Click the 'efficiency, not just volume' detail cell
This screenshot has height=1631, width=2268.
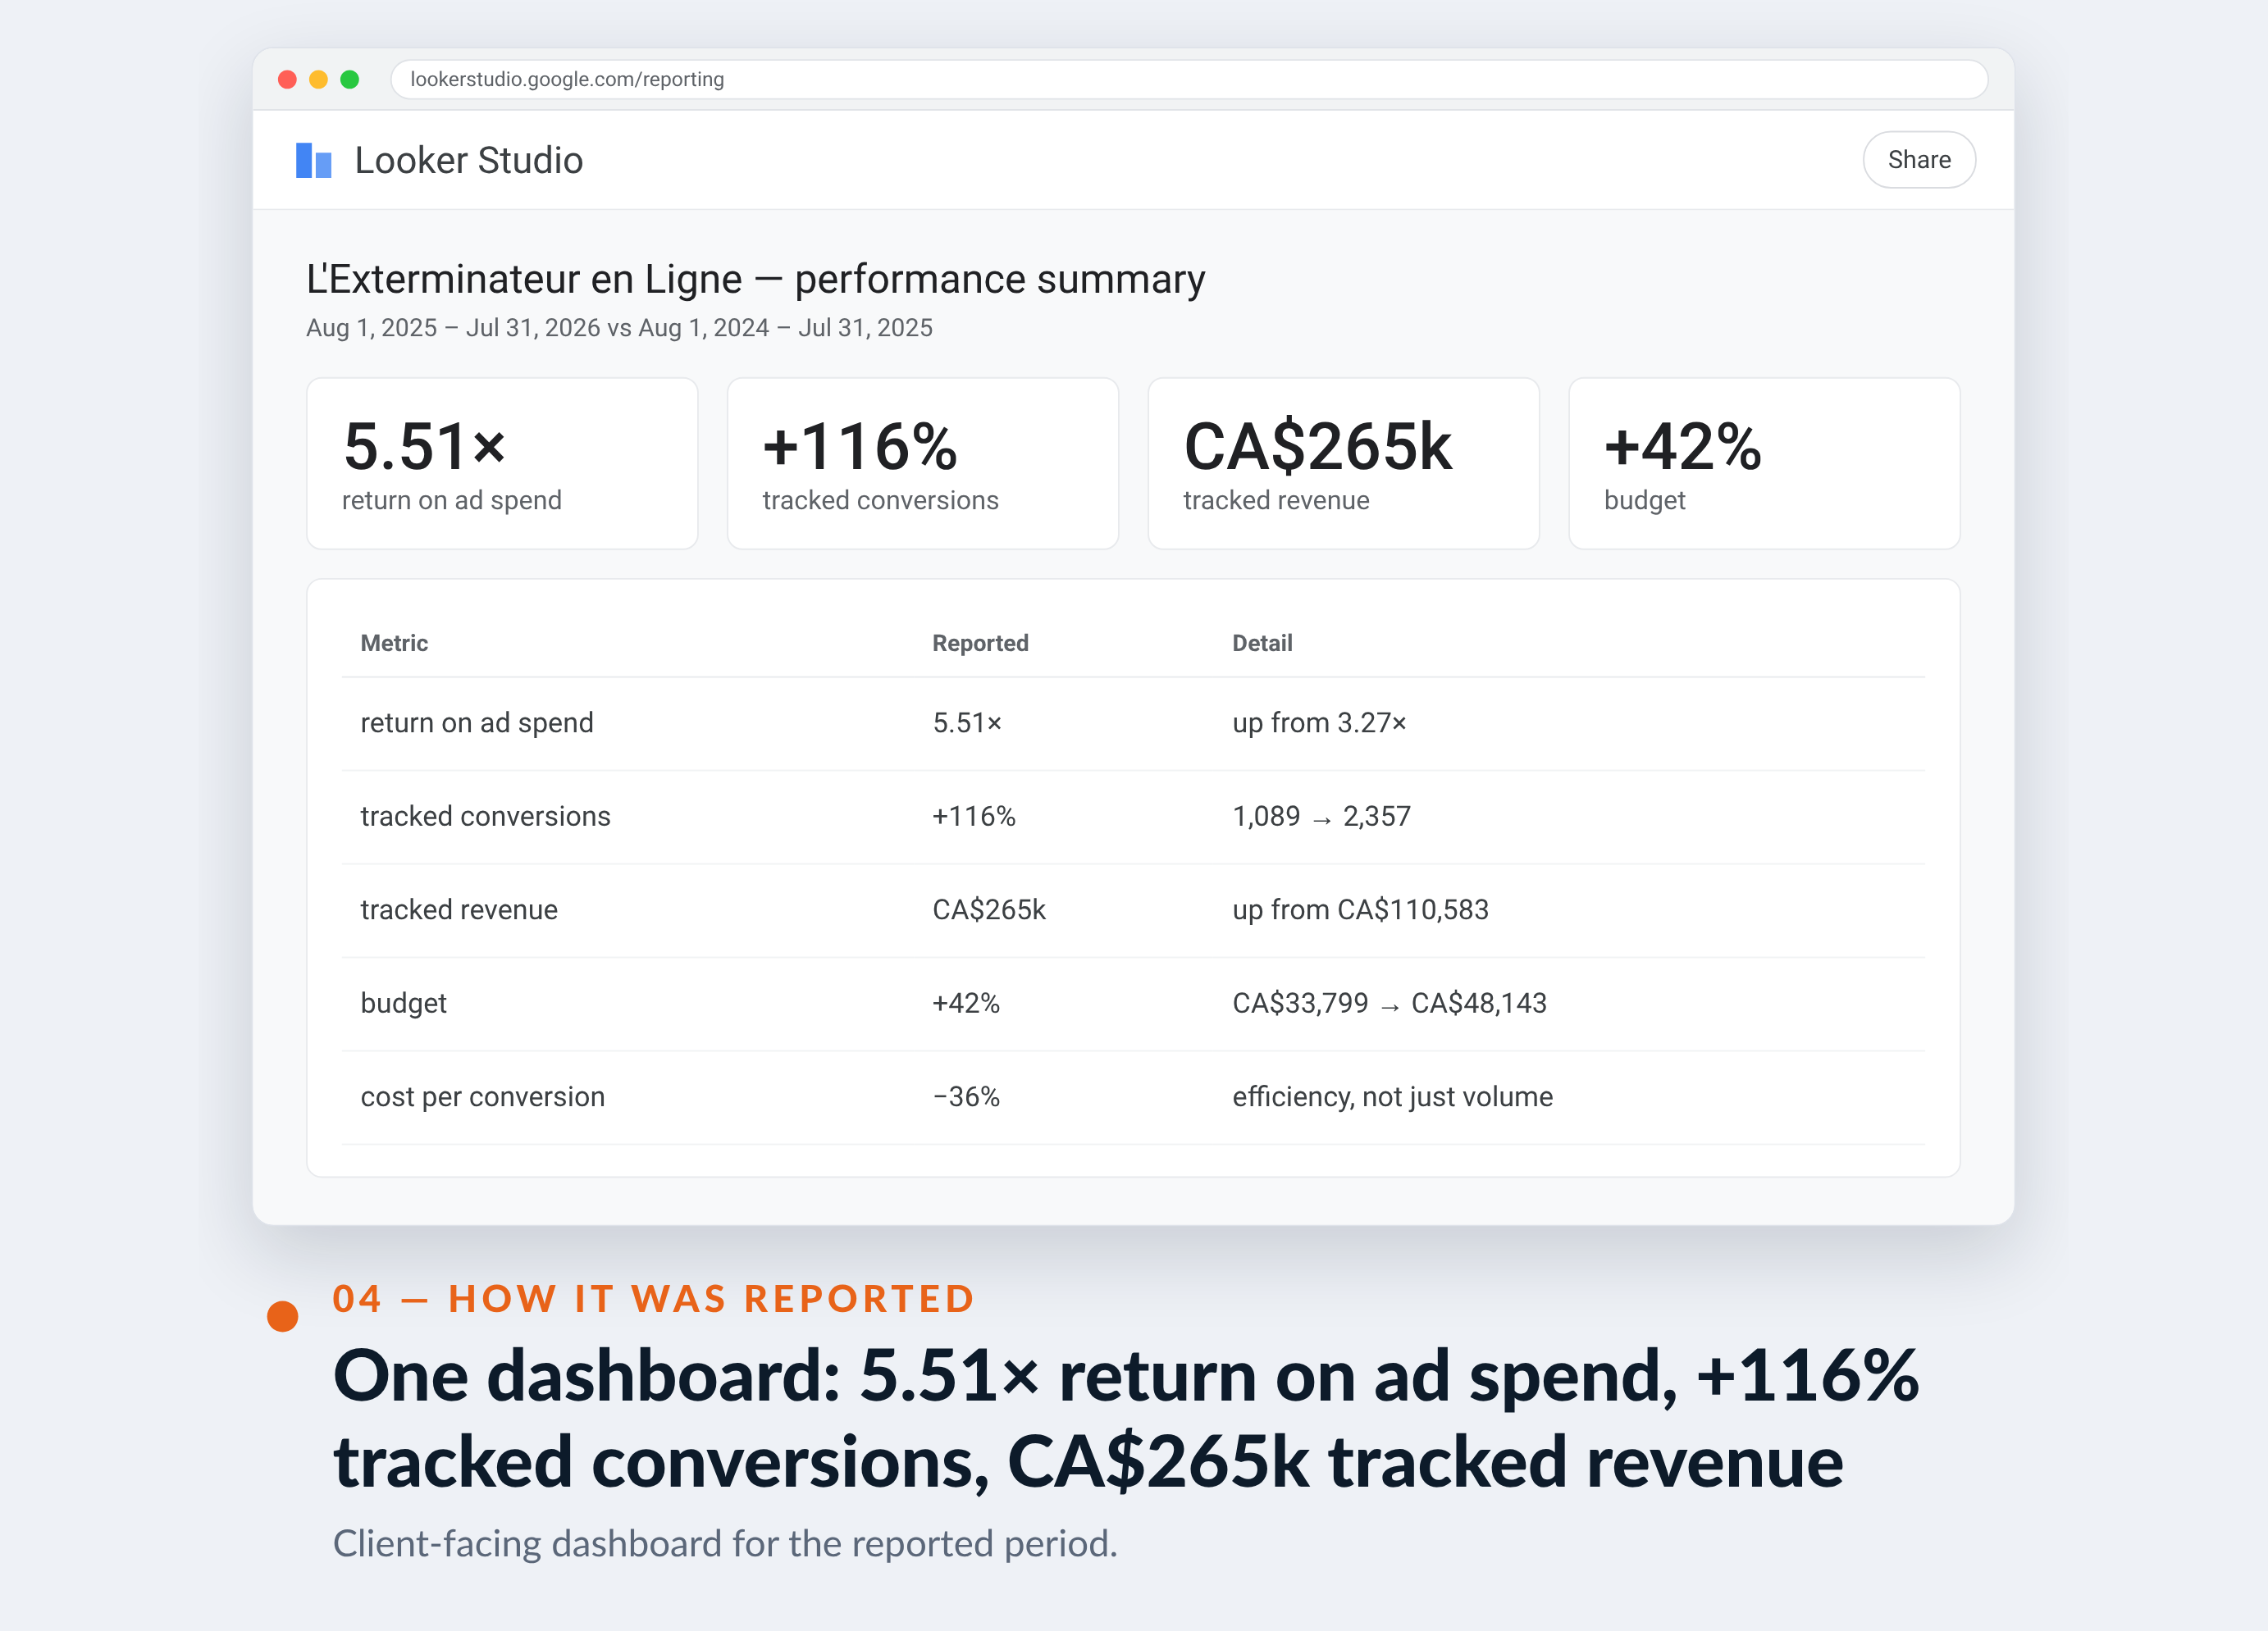pos(1392,1097)
